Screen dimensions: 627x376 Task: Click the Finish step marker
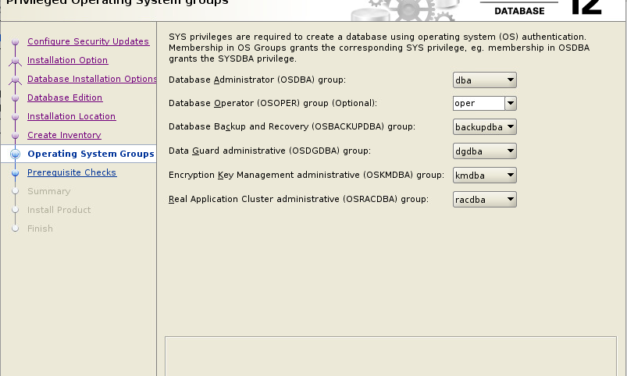pyautogui.click(x=15, y=228)
